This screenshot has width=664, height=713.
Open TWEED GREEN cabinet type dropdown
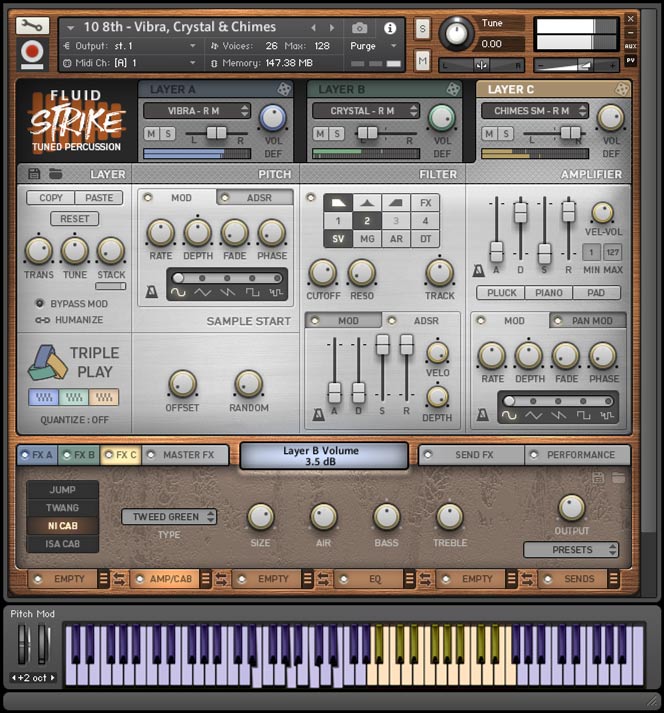[169, 517]
